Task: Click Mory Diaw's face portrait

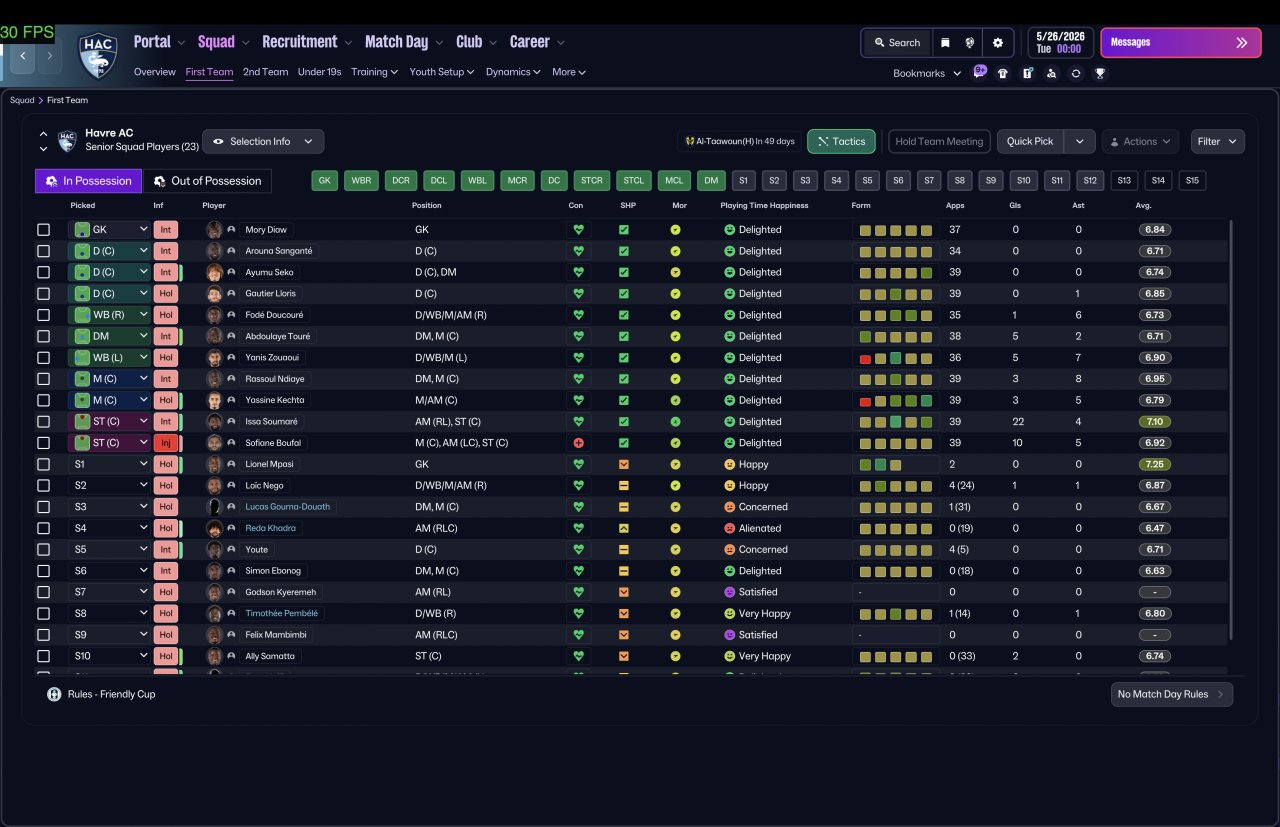Action: coord(214,230)
